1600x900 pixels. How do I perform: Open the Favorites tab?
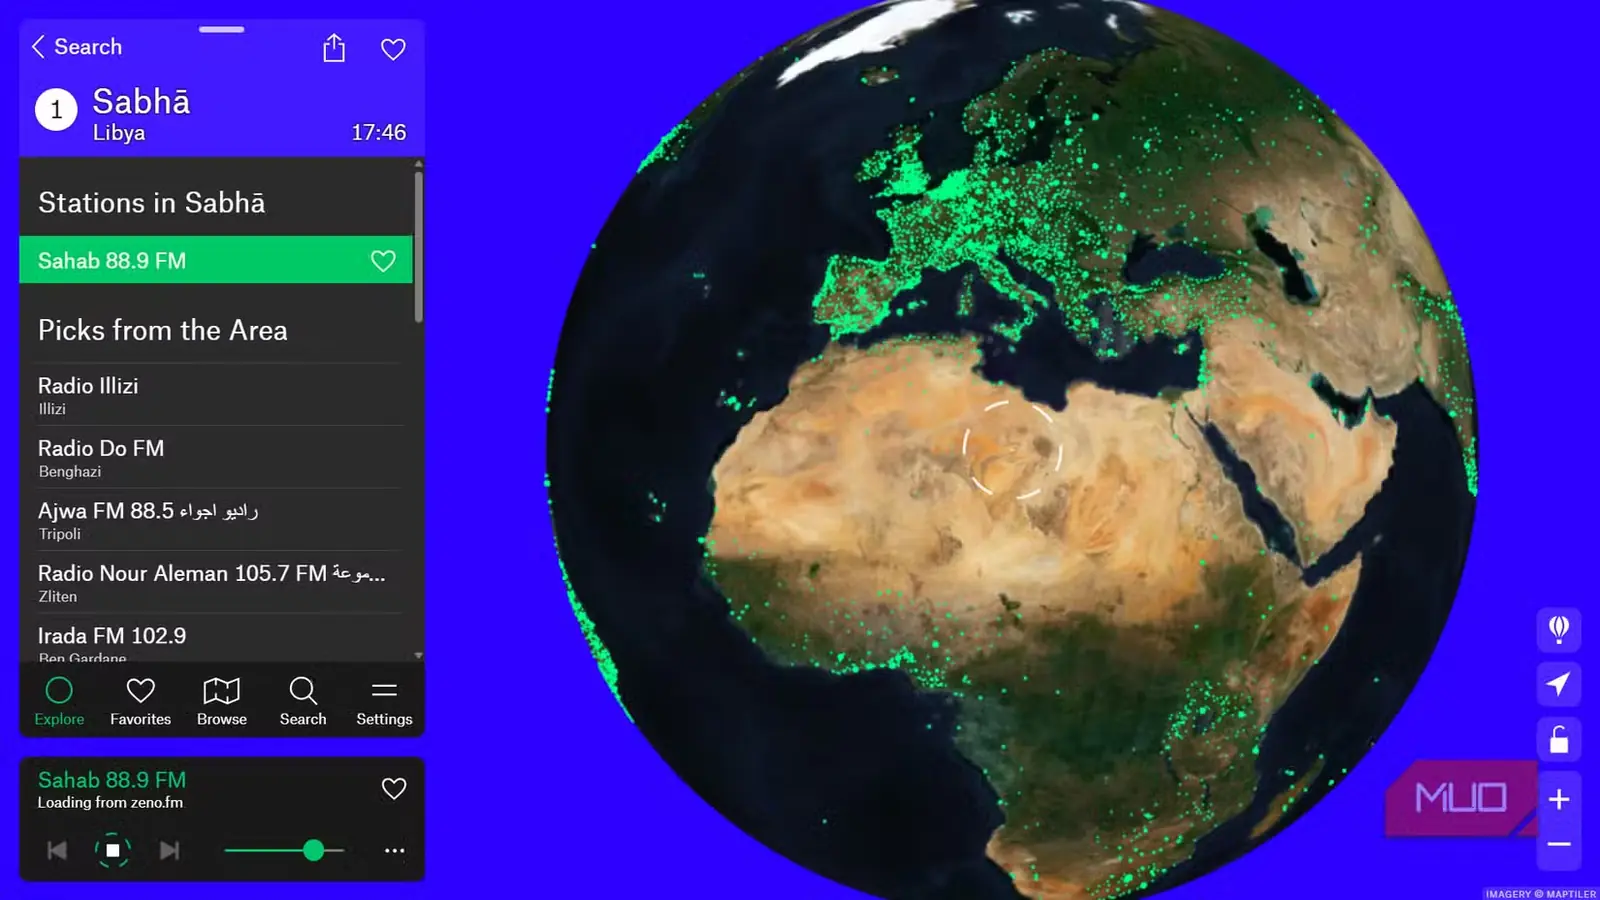click(x=140, y=701)
